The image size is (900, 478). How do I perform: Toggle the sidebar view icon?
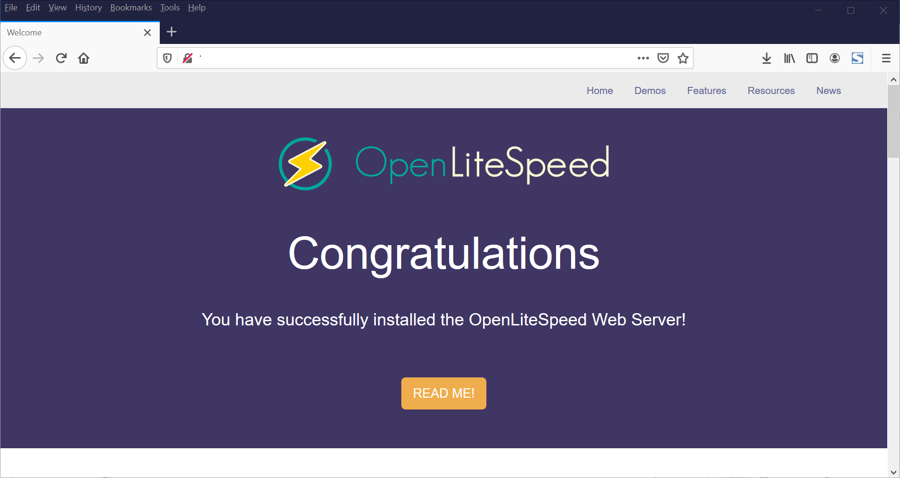[812, 58]
